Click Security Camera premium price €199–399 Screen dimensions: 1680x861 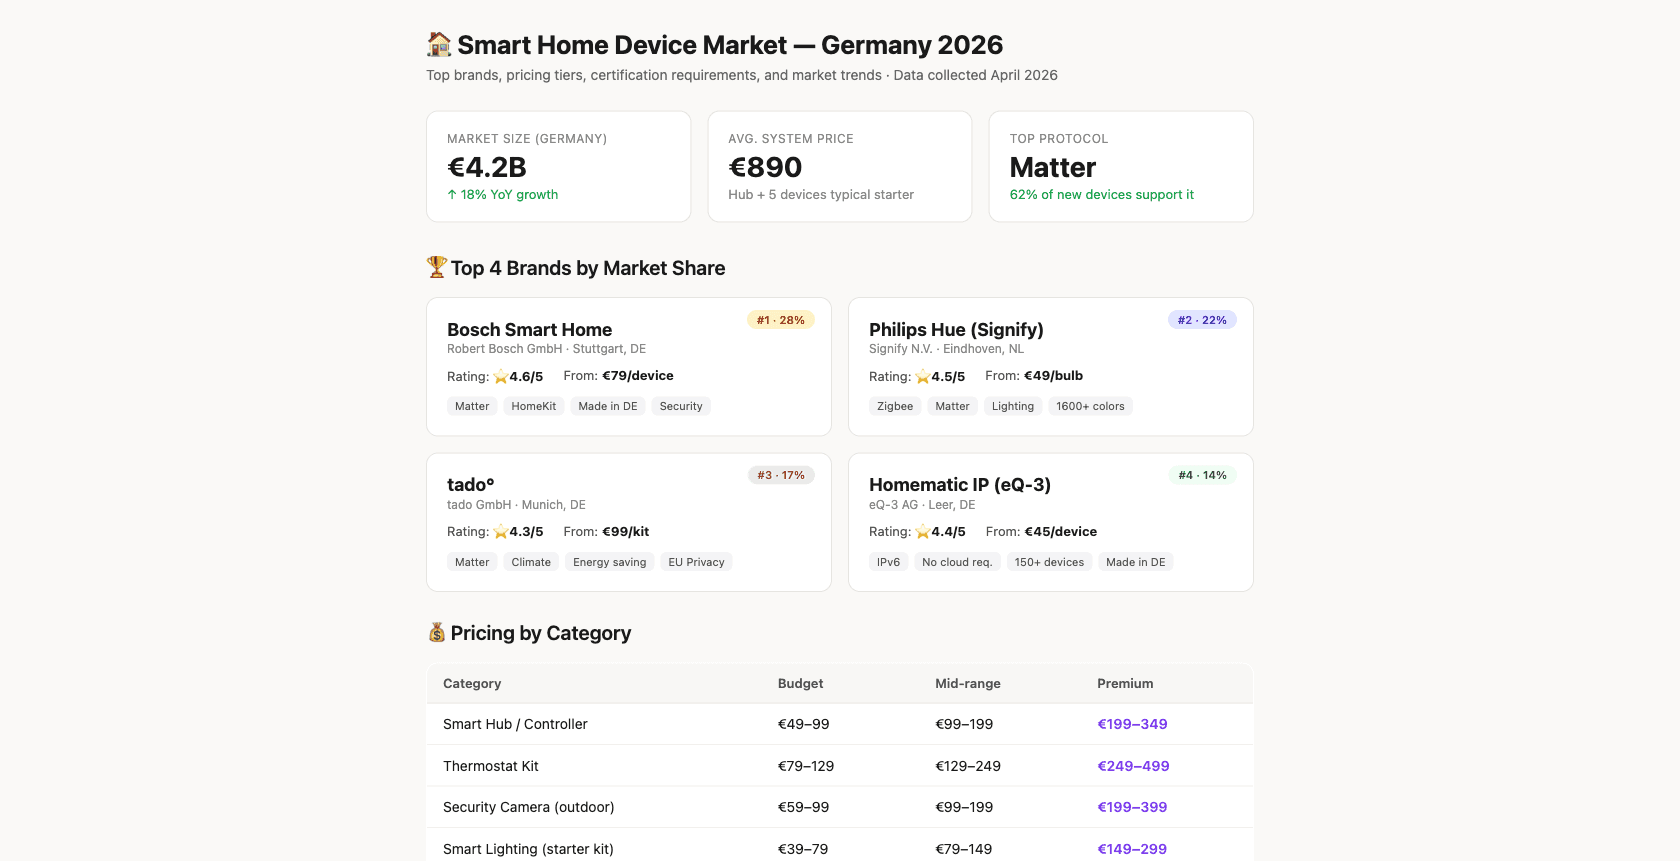click(x=1132, y=807)
